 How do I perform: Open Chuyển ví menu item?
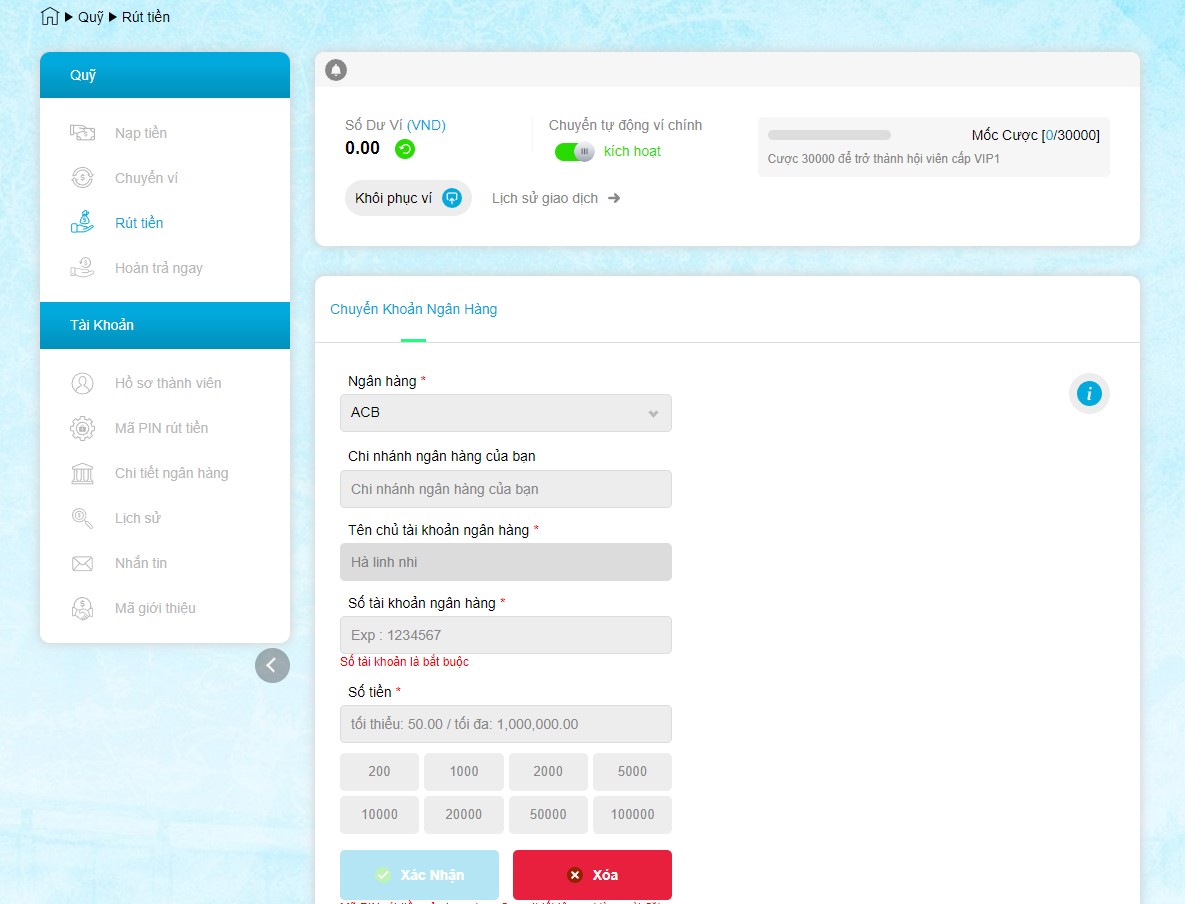point(146,178)
